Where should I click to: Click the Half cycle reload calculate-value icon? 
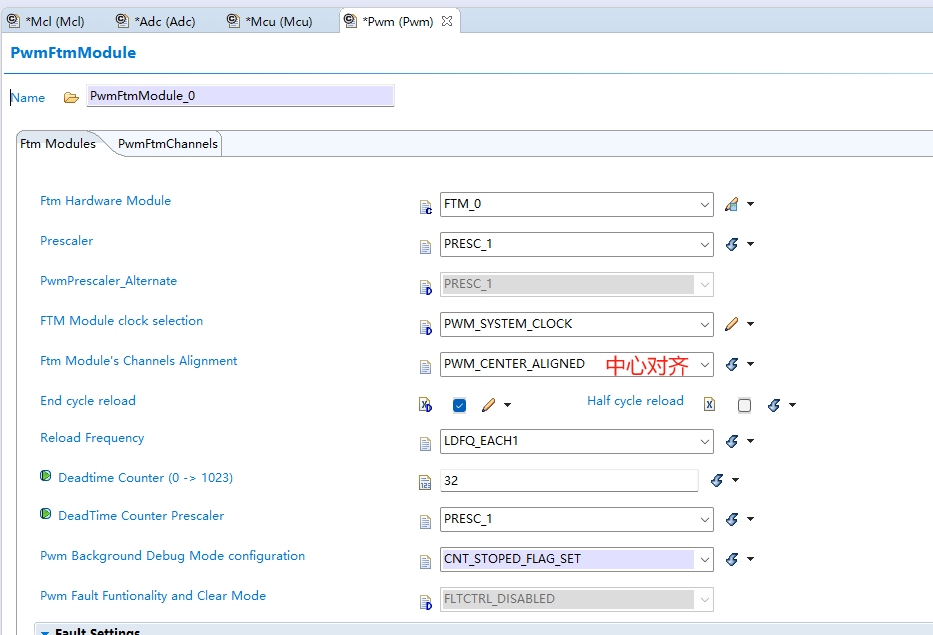click(774, 405)
